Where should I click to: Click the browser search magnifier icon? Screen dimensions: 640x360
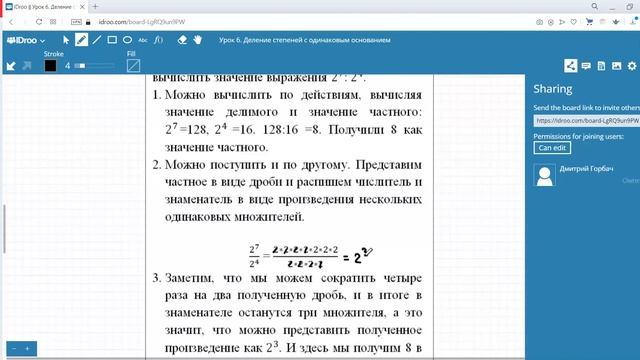click(595, 7)
